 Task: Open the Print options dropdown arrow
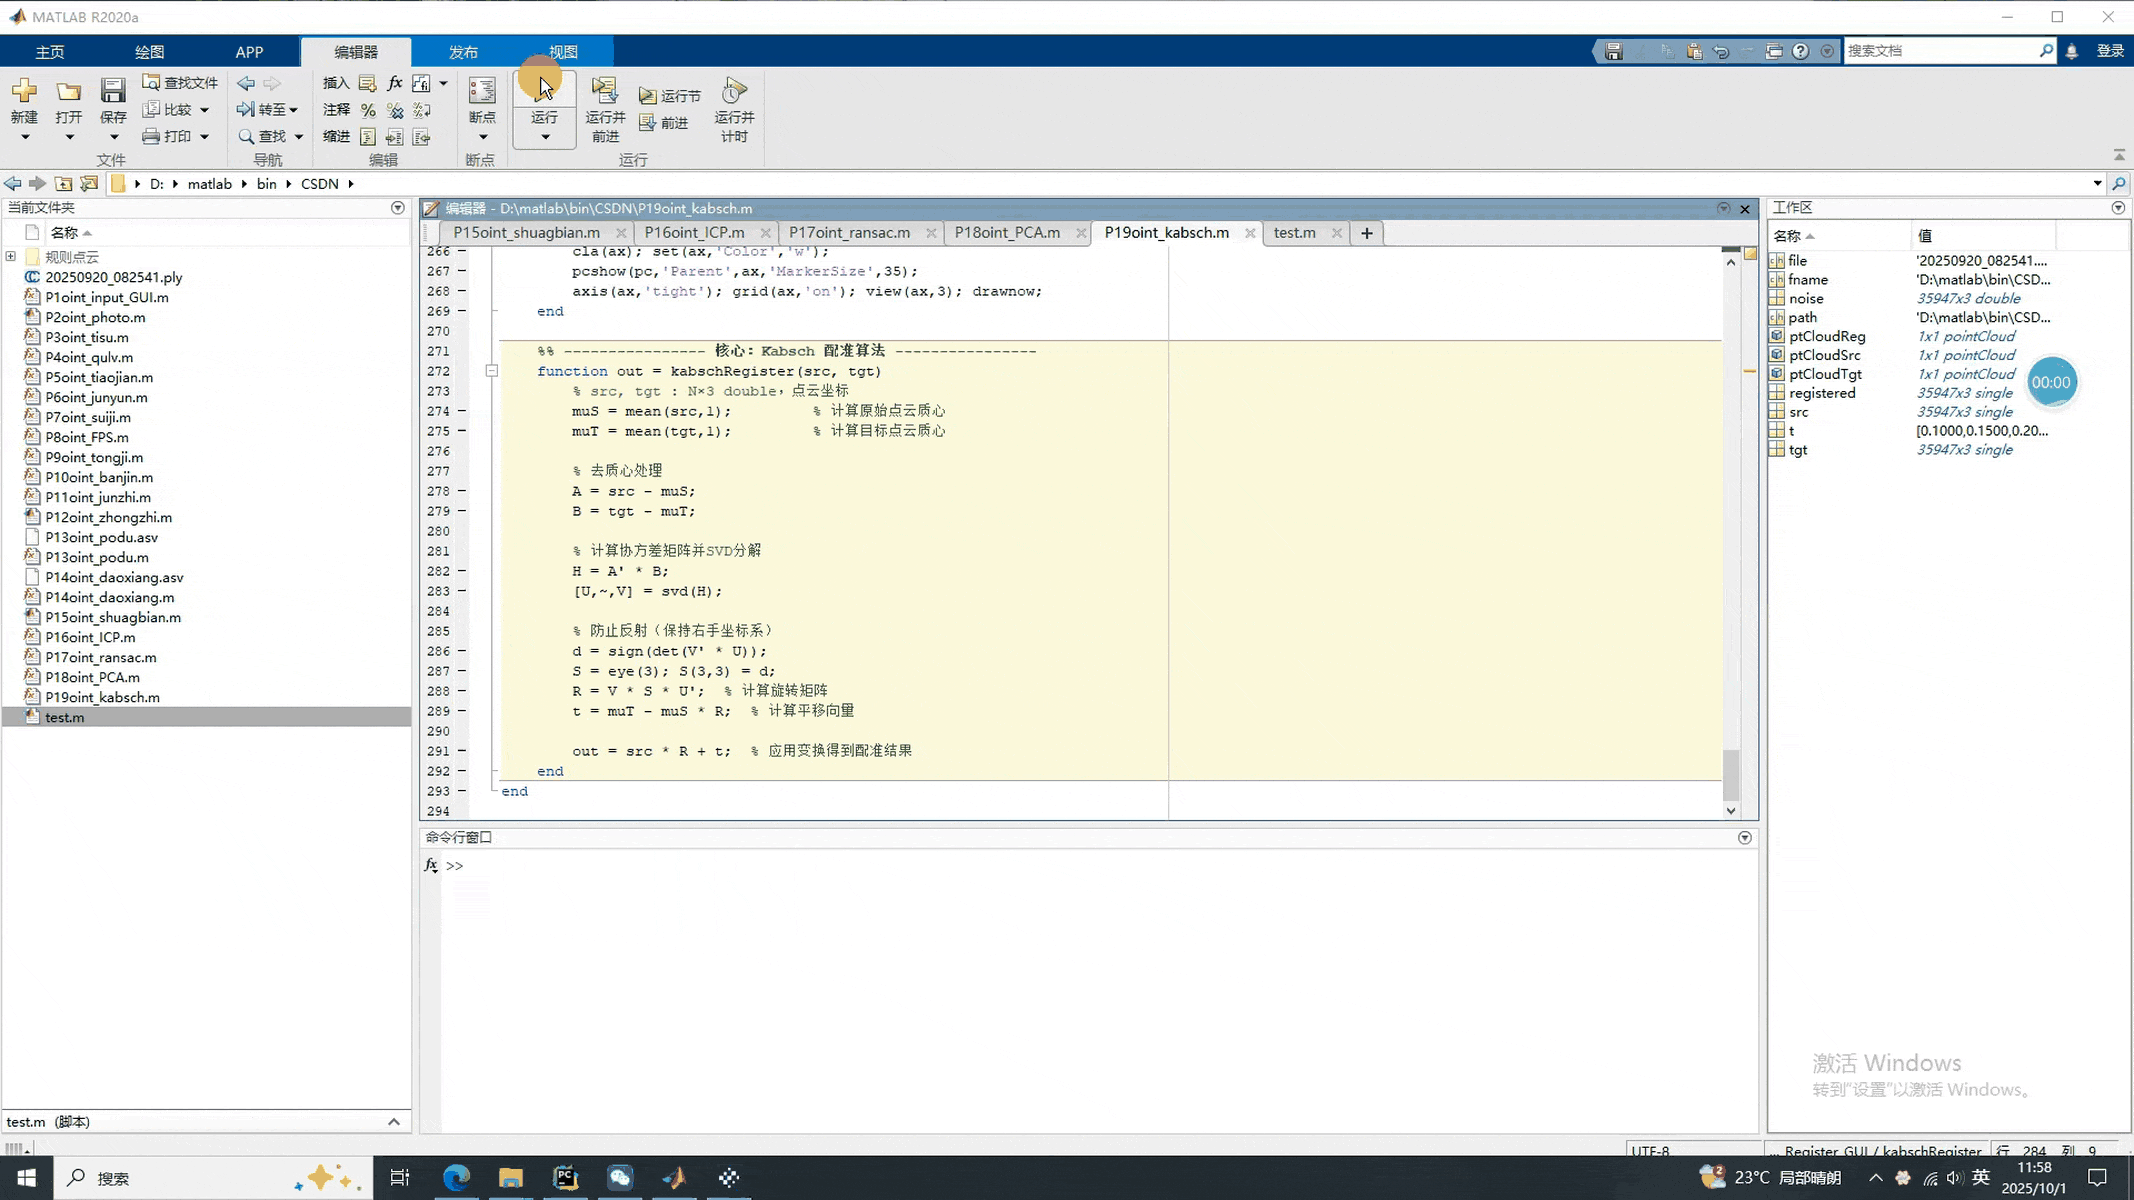click(204, 137)
